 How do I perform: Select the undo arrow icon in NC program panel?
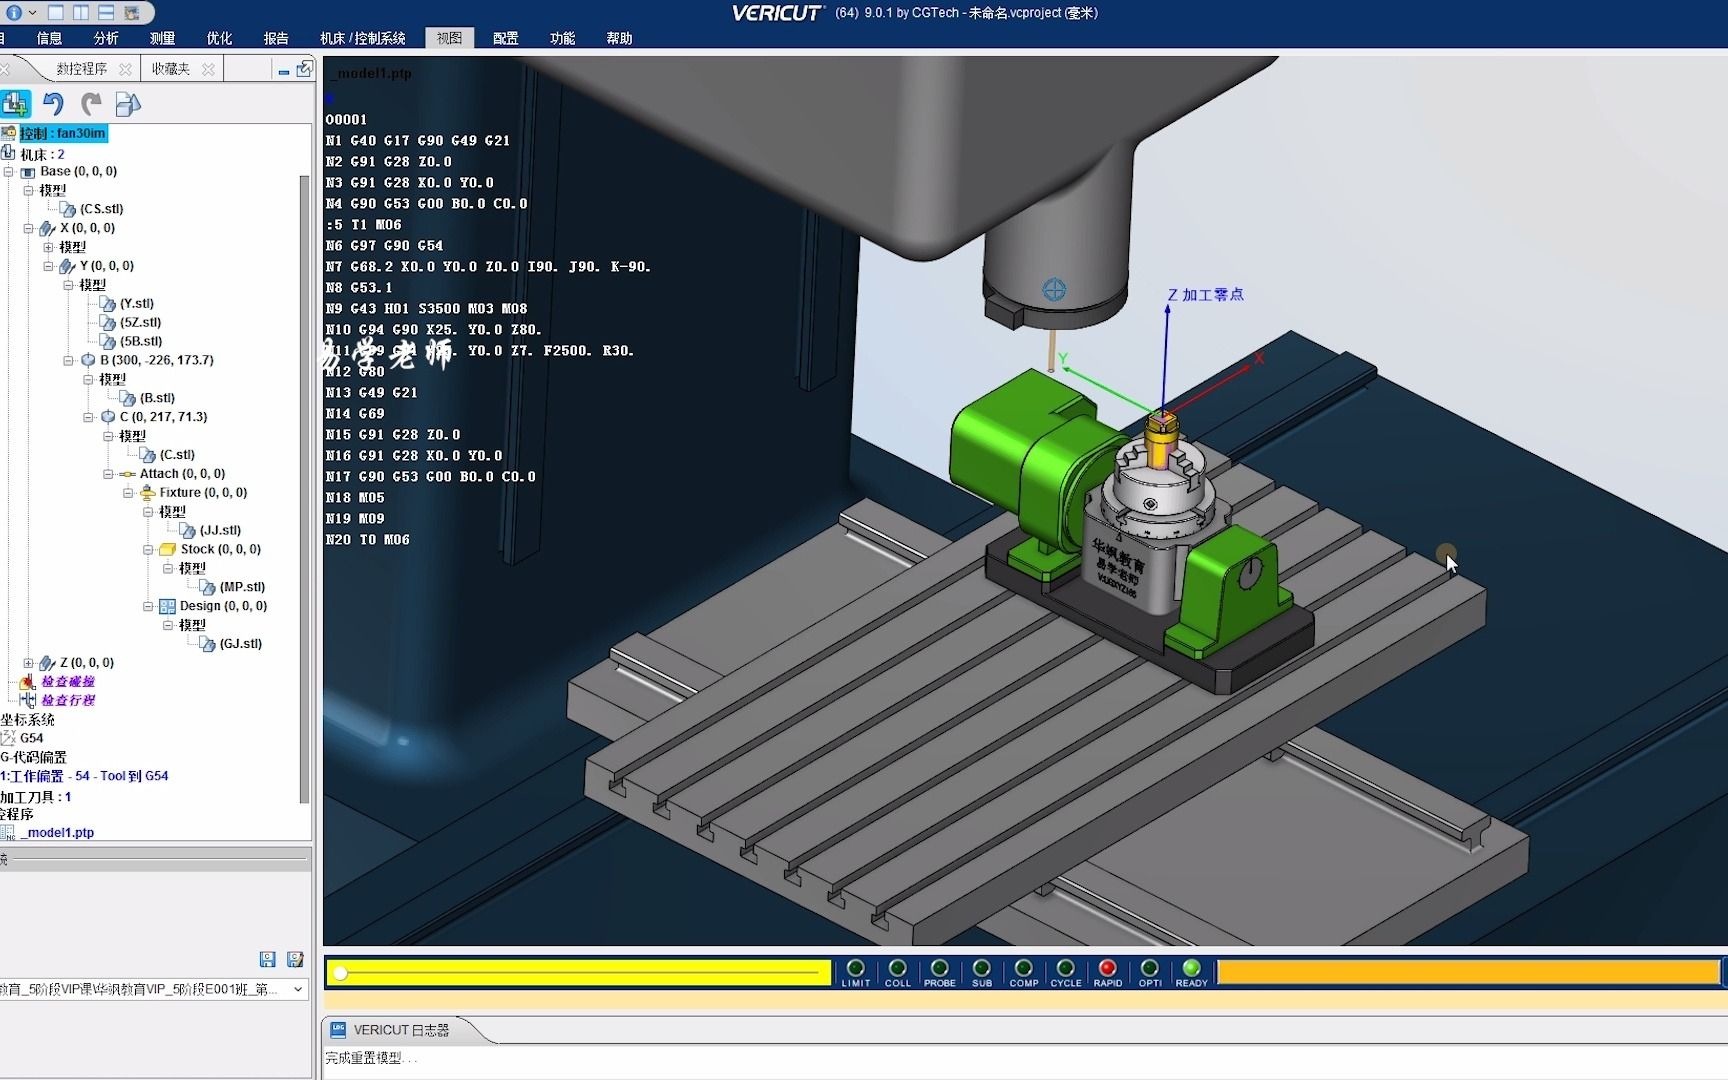[x=53, y=104]
